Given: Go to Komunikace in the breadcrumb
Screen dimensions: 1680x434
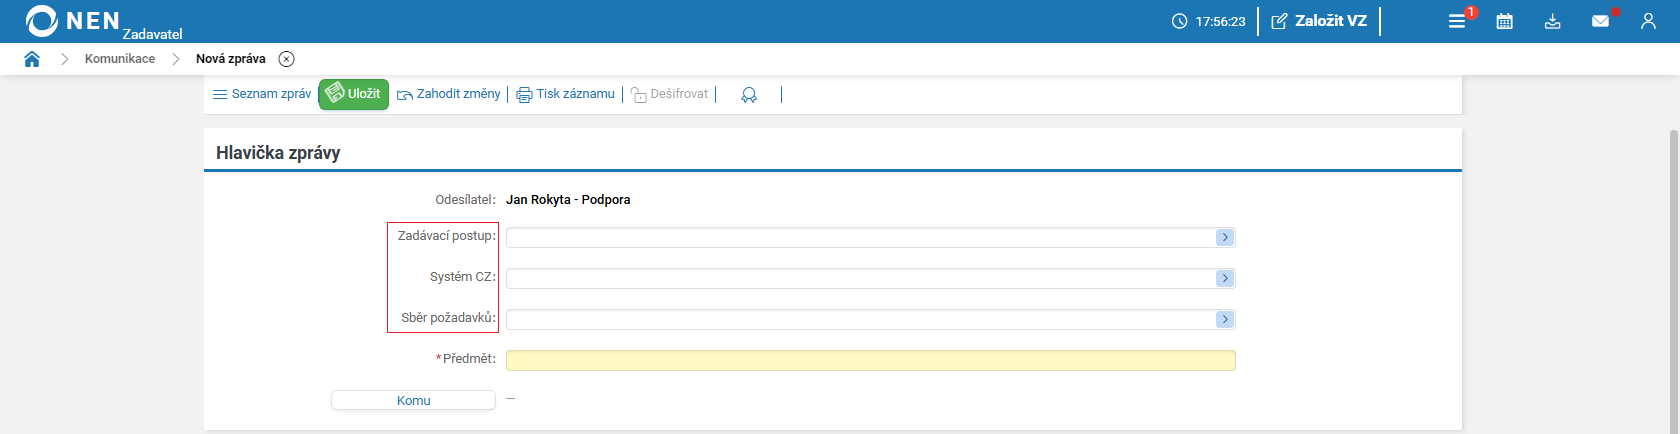Looking at the screenshot, I should click(x=120, y=59).
